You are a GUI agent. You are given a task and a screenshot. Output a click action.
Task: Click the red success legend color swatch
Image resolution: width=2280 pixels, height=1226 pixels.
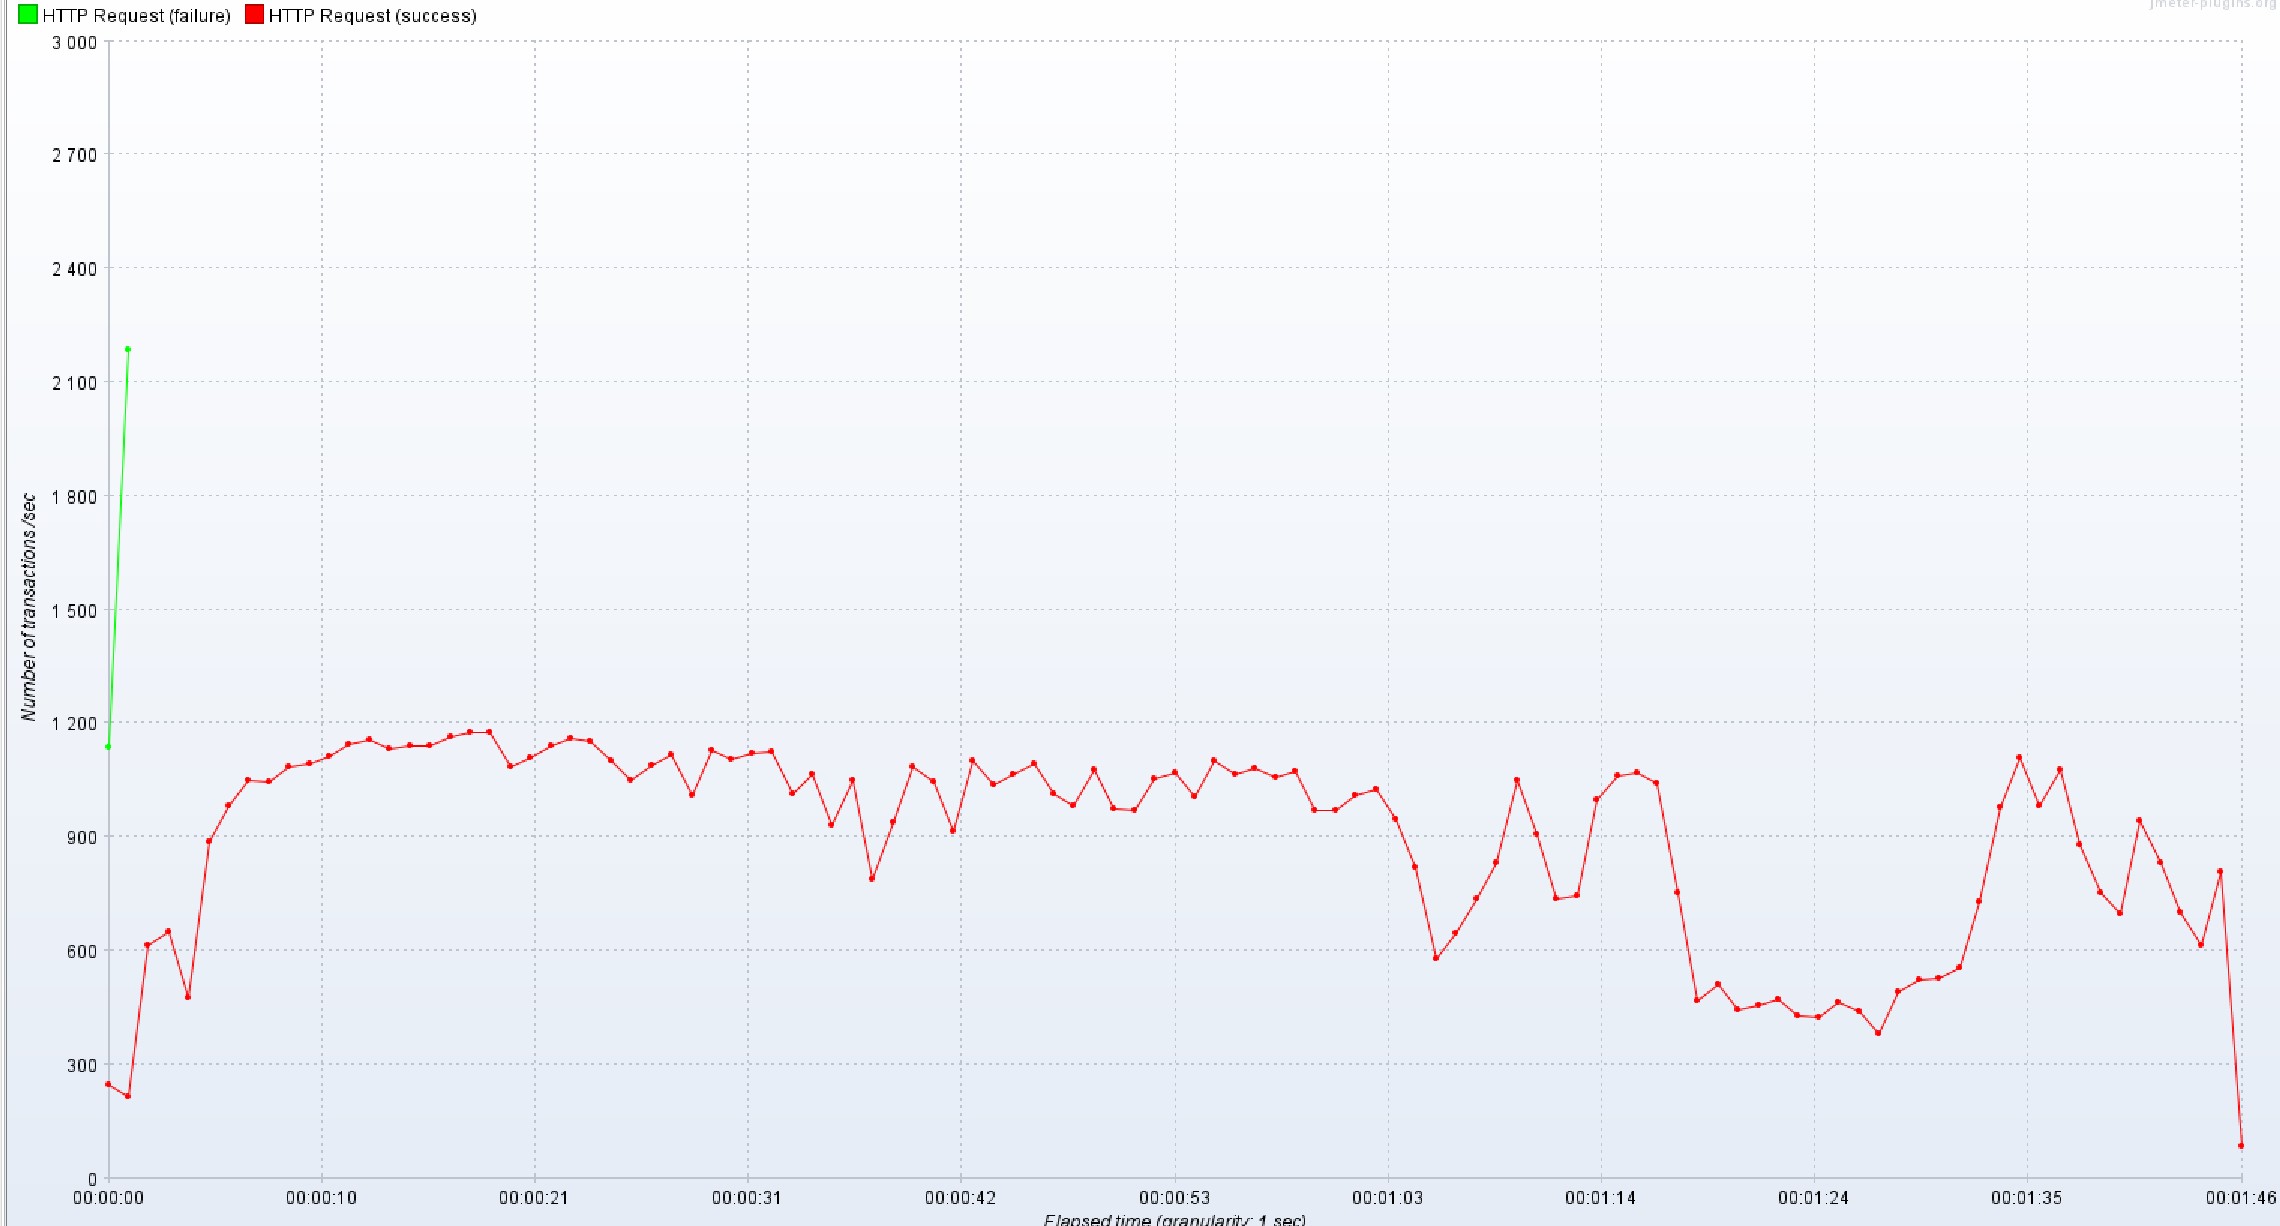[254, 15]
